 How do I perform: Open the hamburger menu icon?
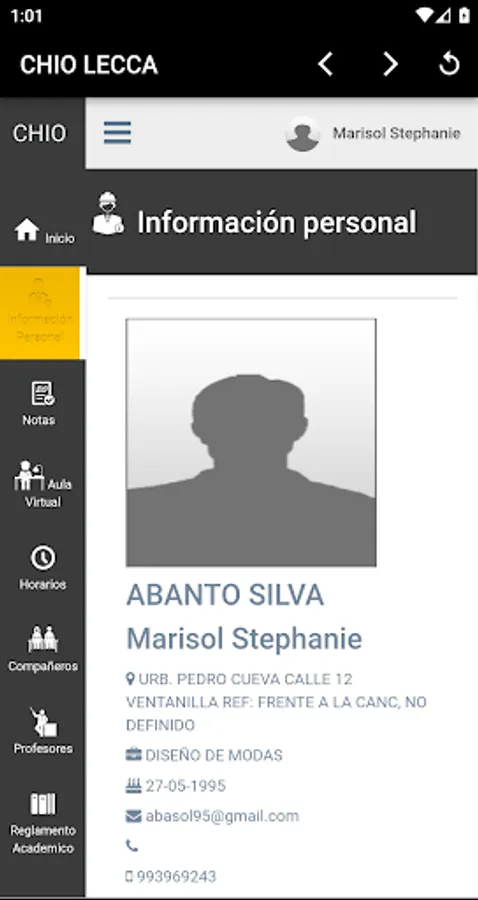(117, 133)
